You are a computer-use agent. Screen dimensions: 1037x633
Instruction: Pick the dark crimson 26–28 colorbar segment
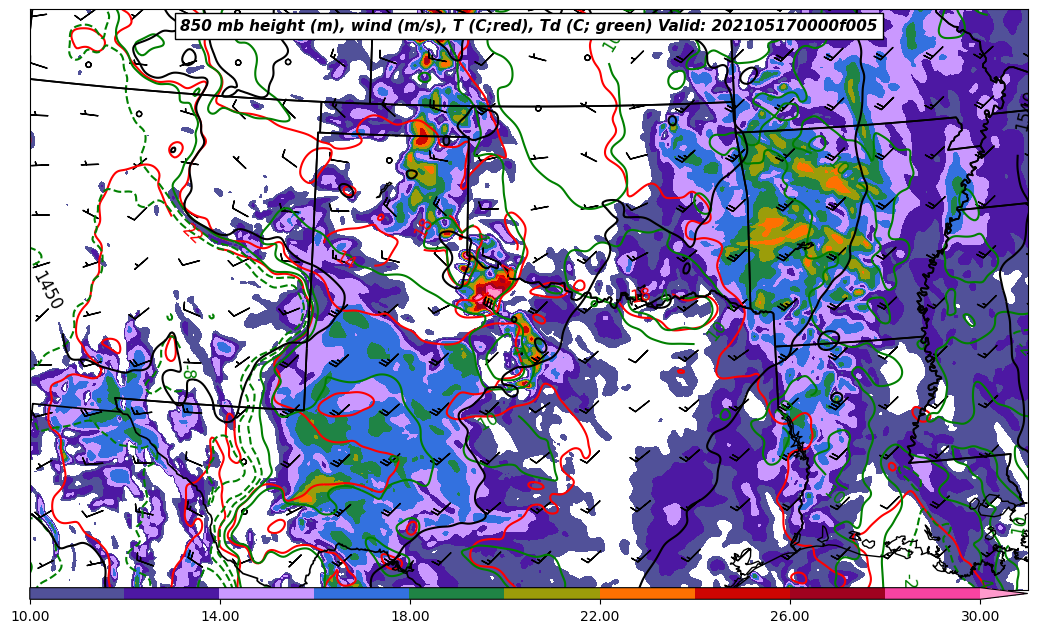[x=837, y=593]
